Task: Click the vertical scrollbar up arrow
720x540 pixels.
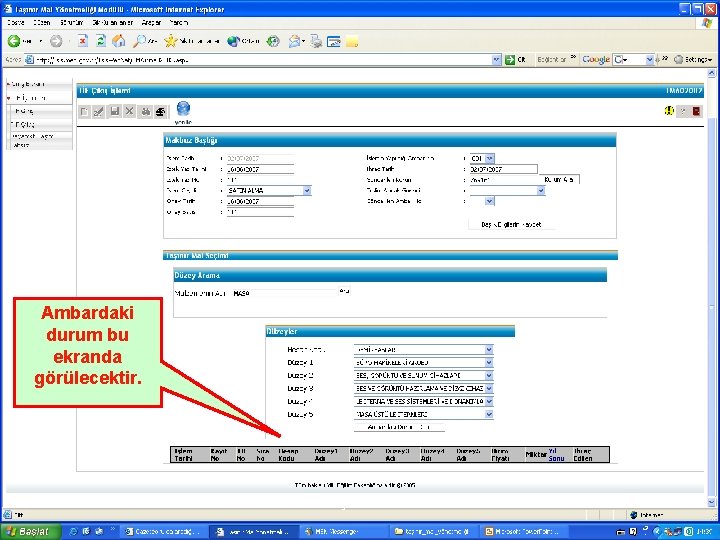Action: pyautogui.click(x=711, y=73)
